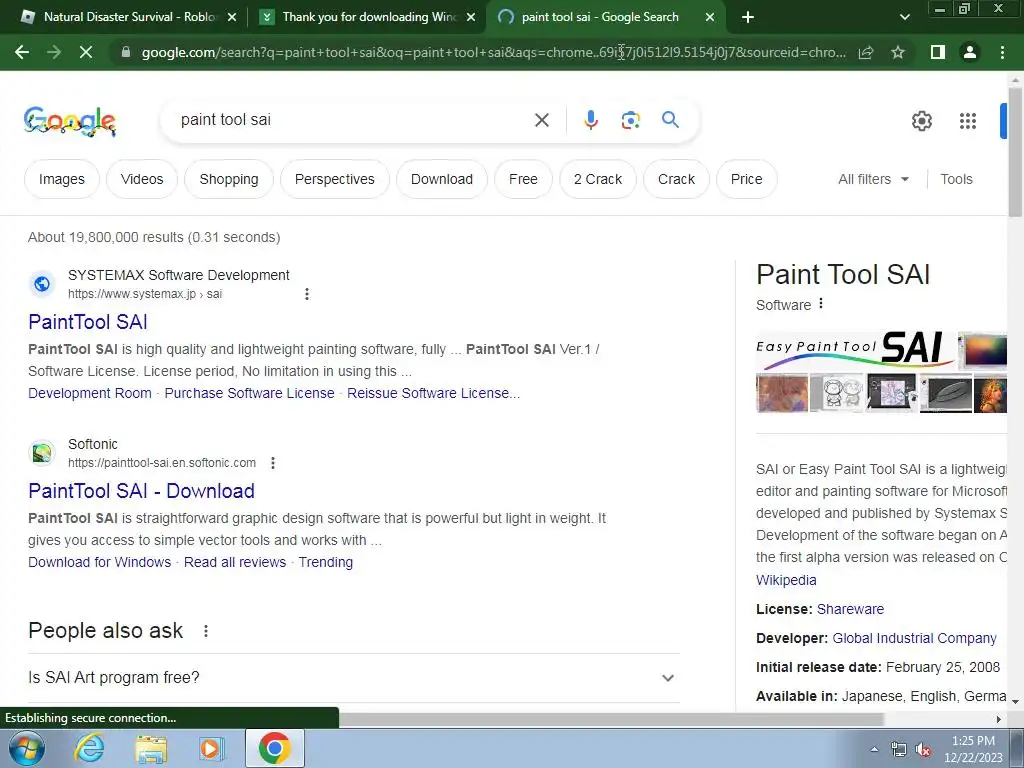Open Wikipedia link in knowledge panel
1024x768 pixels.
[786, 580]
